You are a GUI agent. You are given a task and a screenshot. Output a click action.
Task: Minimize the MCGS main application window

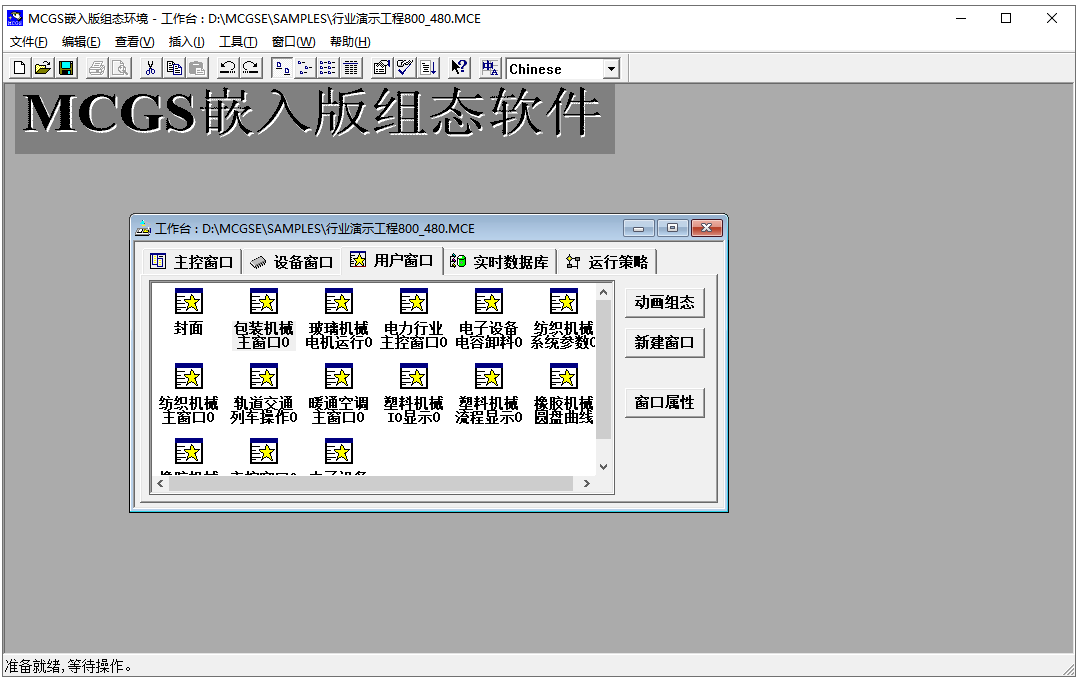point(961,19)
